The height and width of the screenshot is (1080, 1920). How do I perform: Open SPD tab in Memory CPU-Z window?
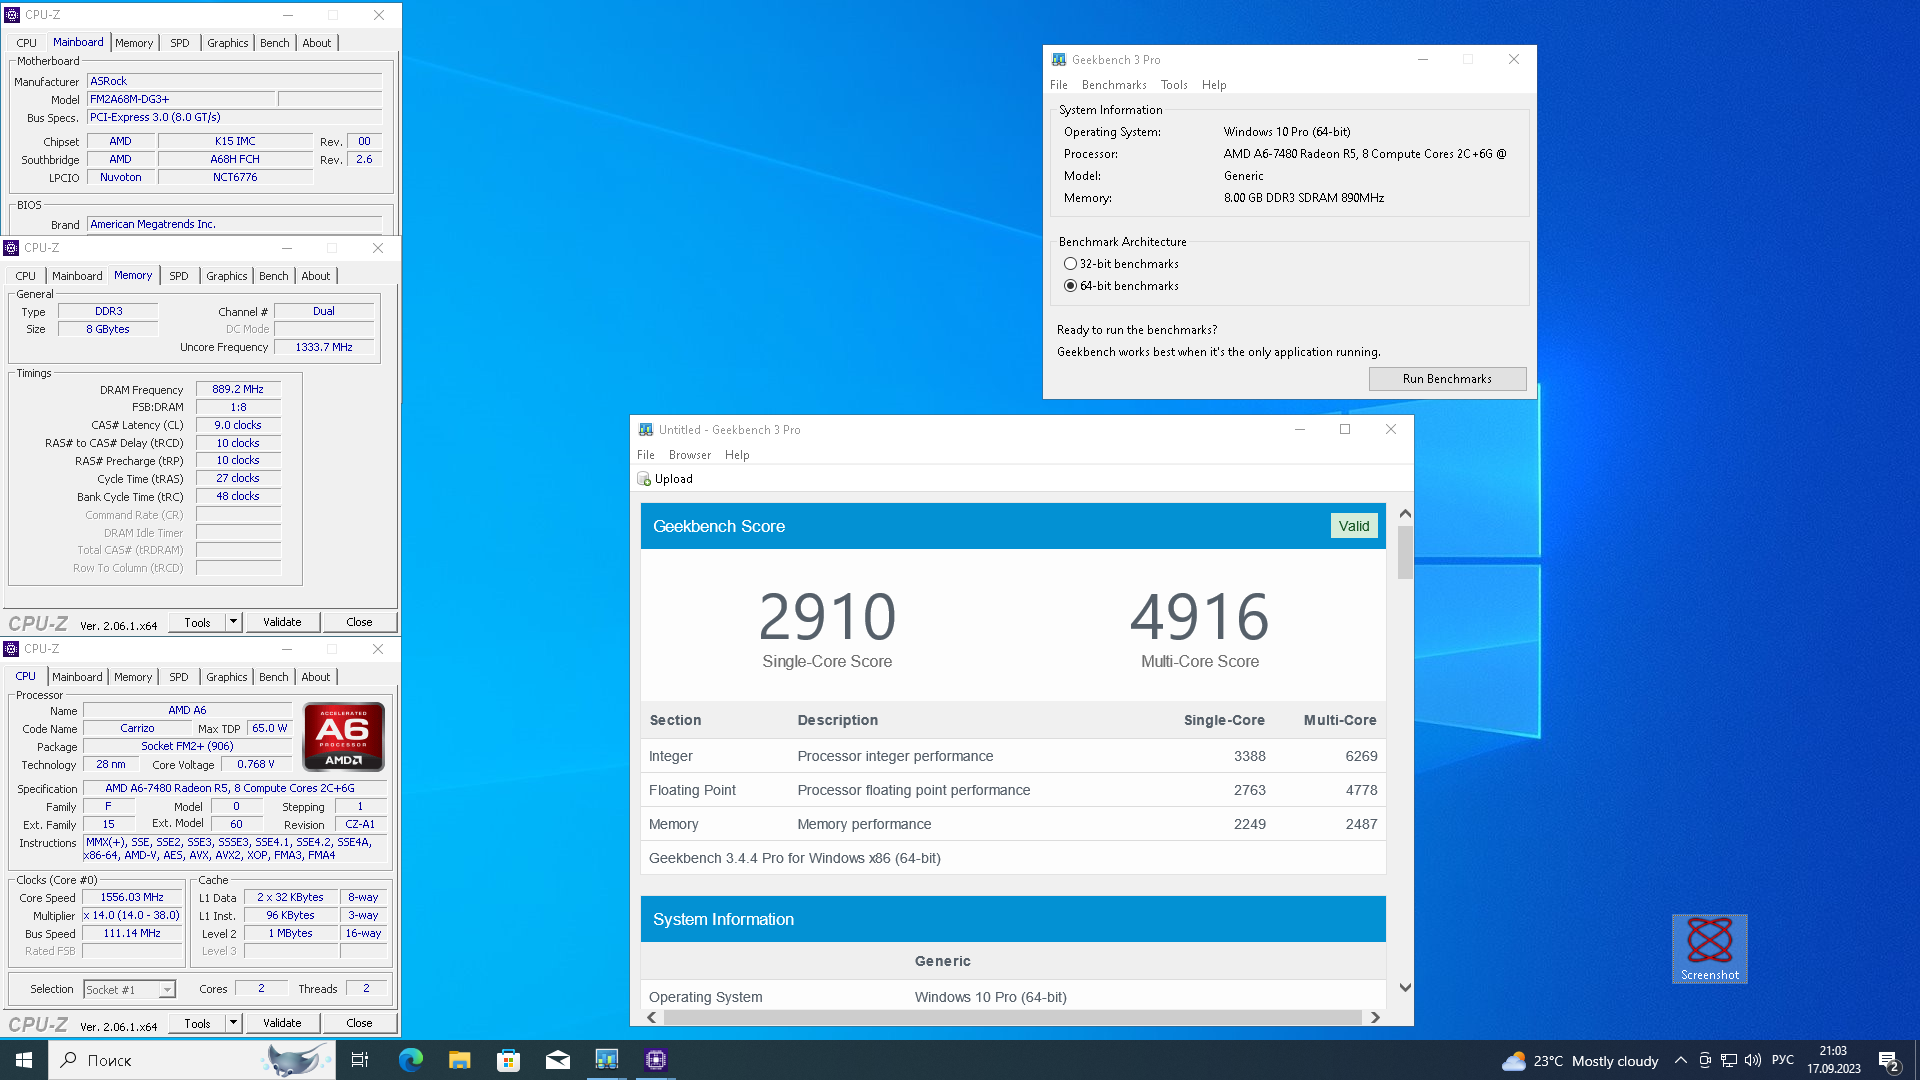pos(179,276)
